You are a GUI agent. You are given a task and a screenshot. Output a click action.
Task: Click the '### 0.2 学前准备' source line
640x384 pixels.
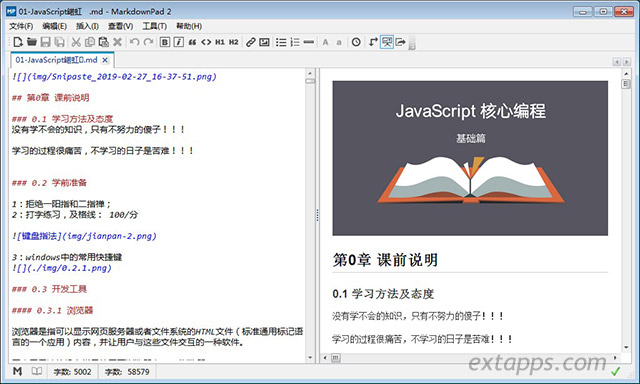(x=49, y=182)
